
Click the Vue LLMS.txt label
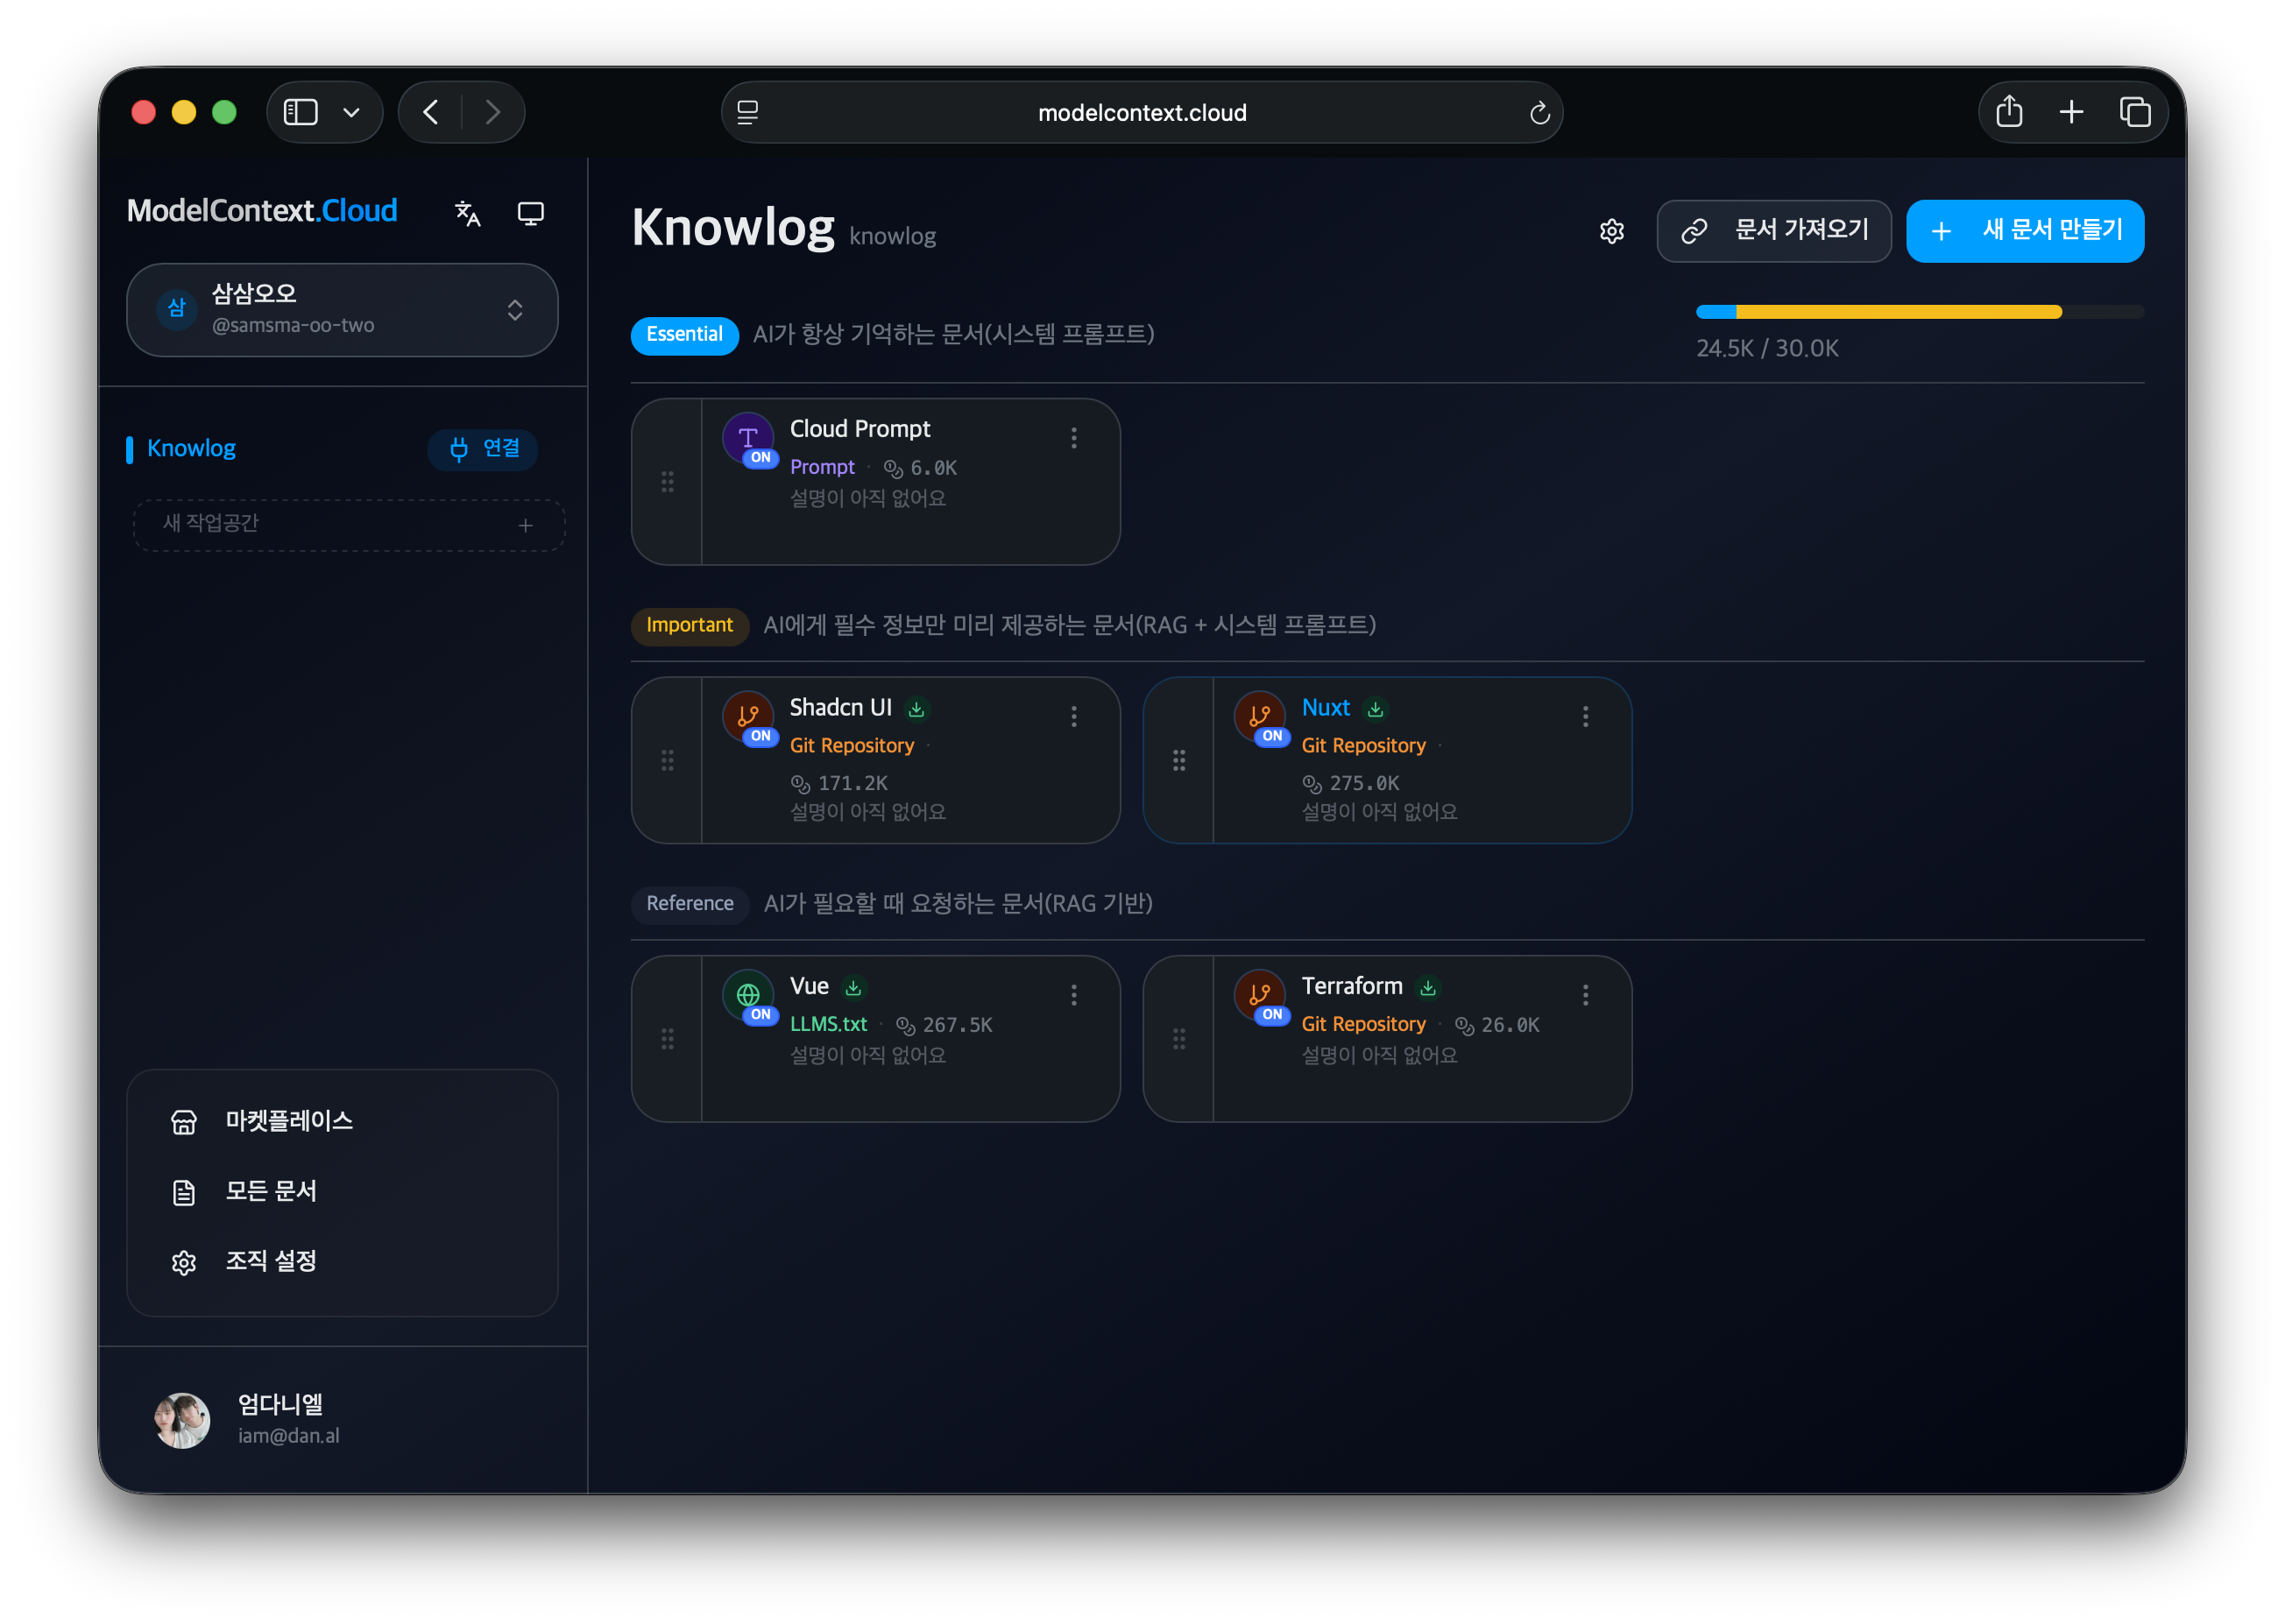(828, 1024)
